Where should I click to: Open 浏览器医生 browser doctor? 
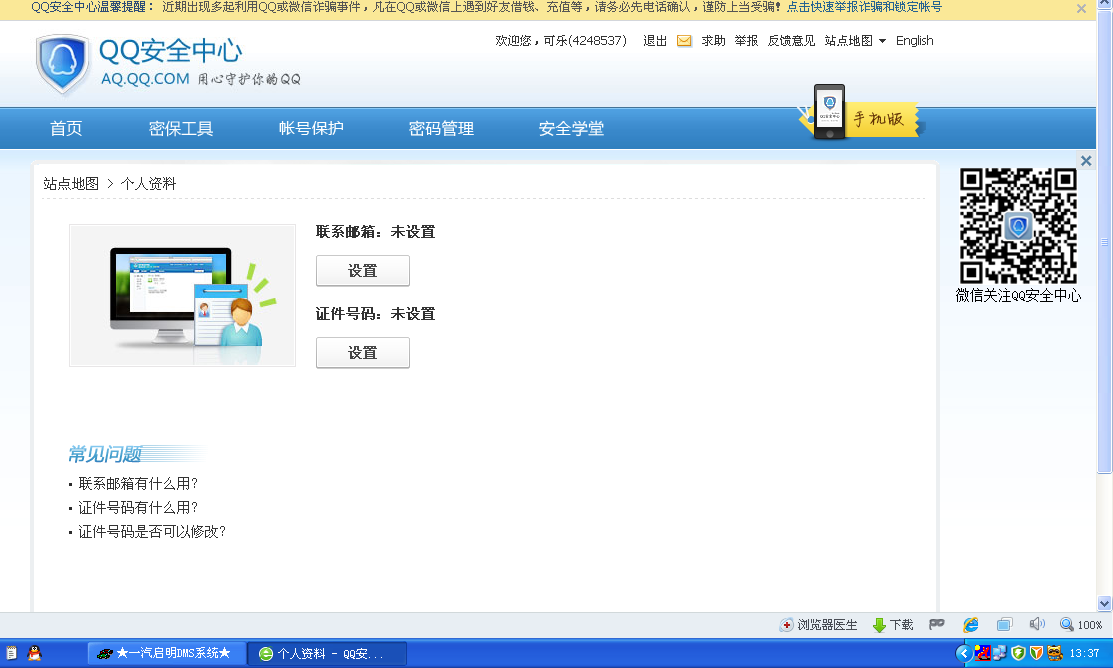(818, 625)
